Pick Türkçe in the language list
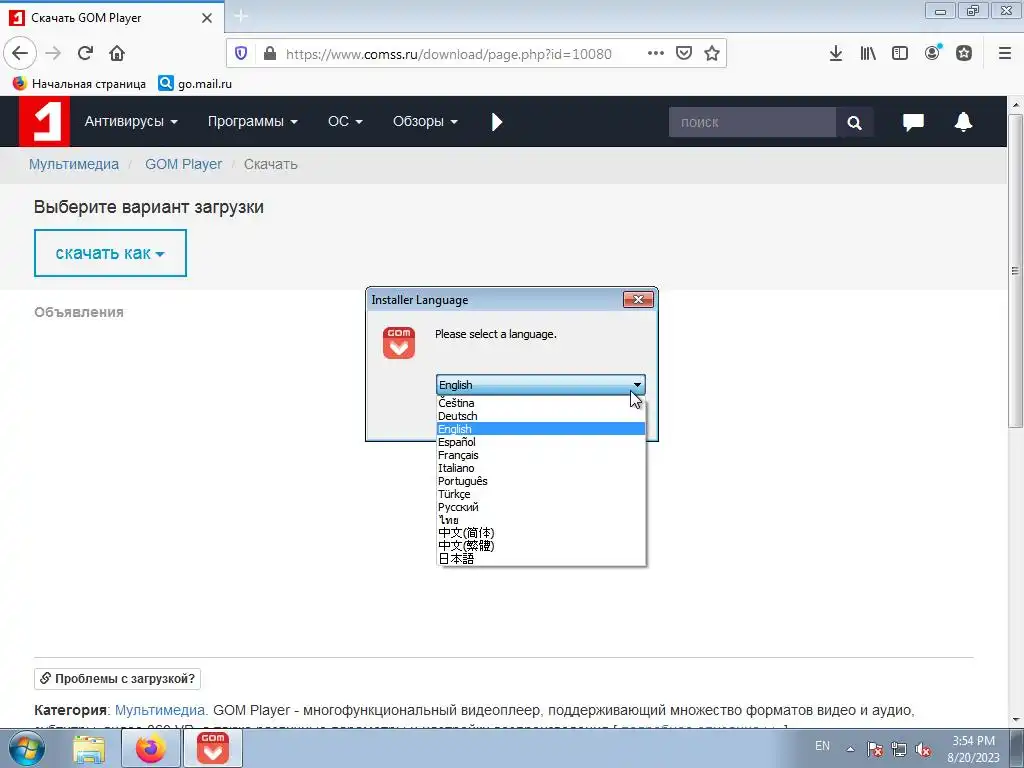 [541, 494]
